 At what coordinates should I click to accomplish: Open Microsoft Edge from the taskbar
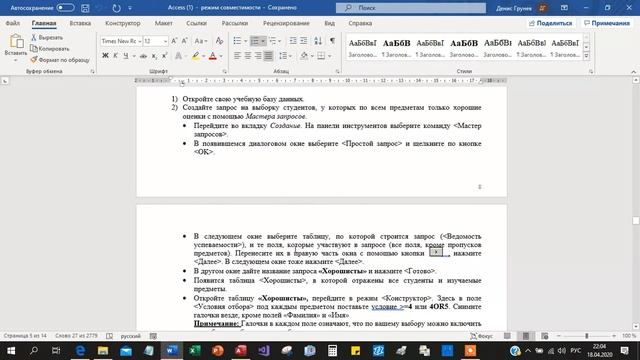80,351
